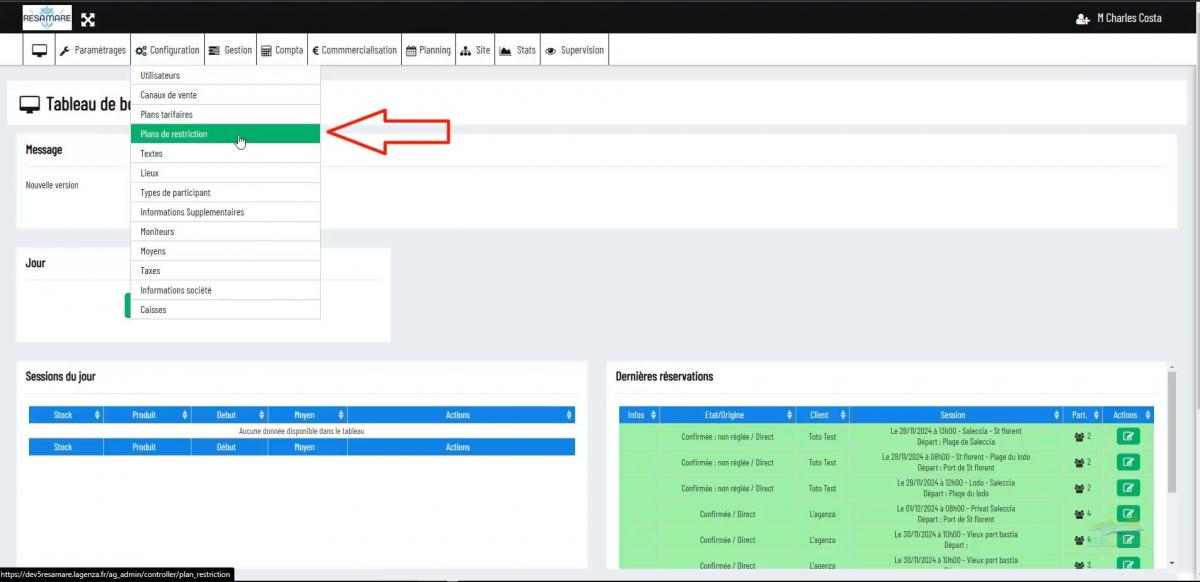Open the Supervision menu
The width and height of the screenshot is (1200, 582).
[x=574, y=50]
